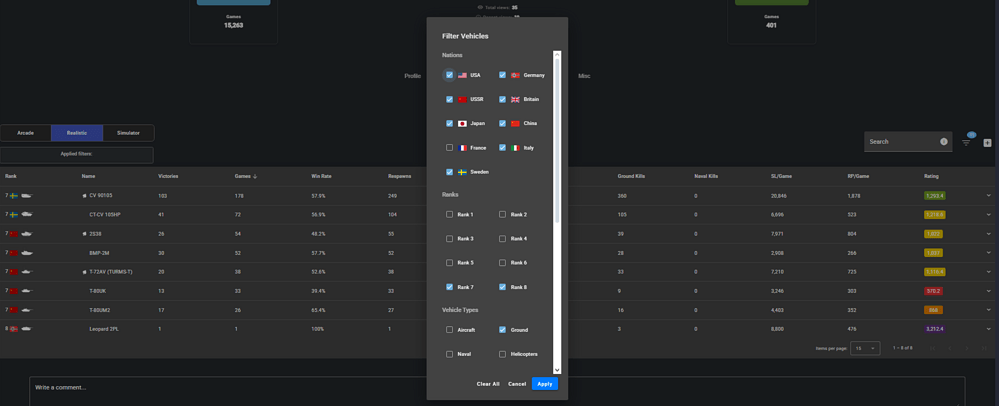Viewport: 999px width, 406px height.
Task: Switch to the Arcade mode tab
Action: [x=26, y=133]
